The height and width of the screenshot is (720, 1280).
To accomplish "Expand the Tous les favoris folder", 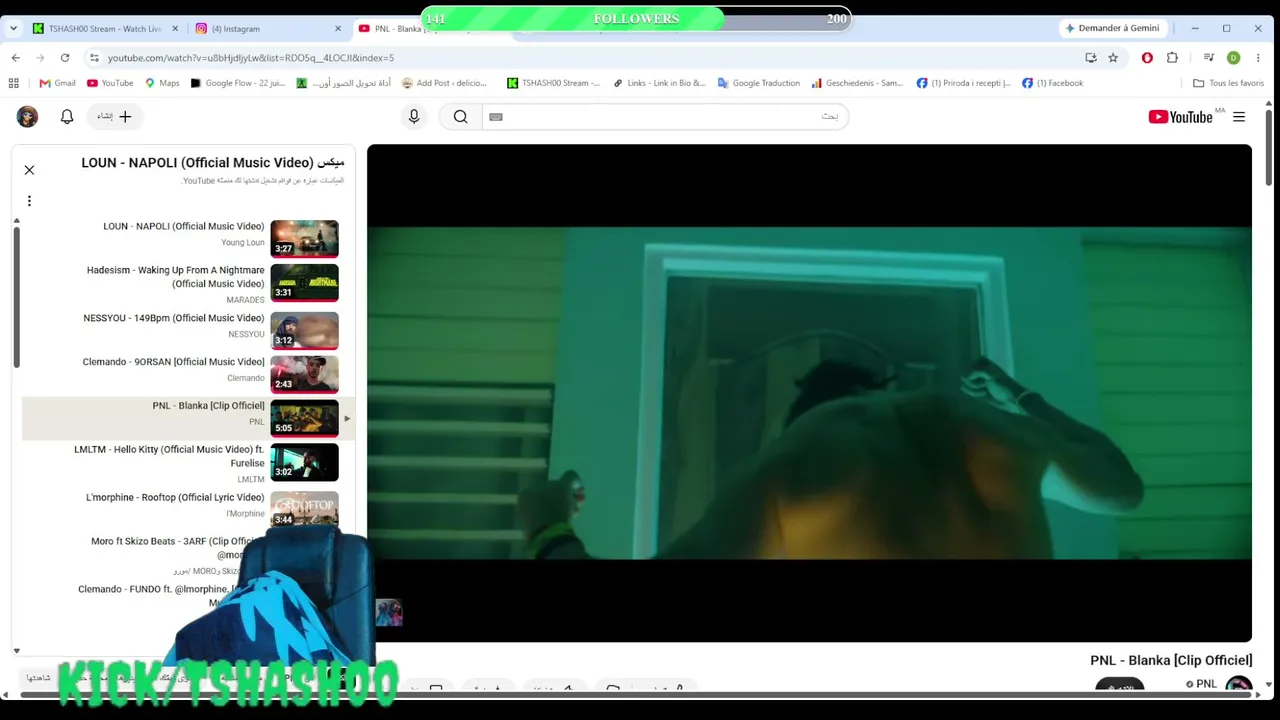I will click(x=1228, y=83).
